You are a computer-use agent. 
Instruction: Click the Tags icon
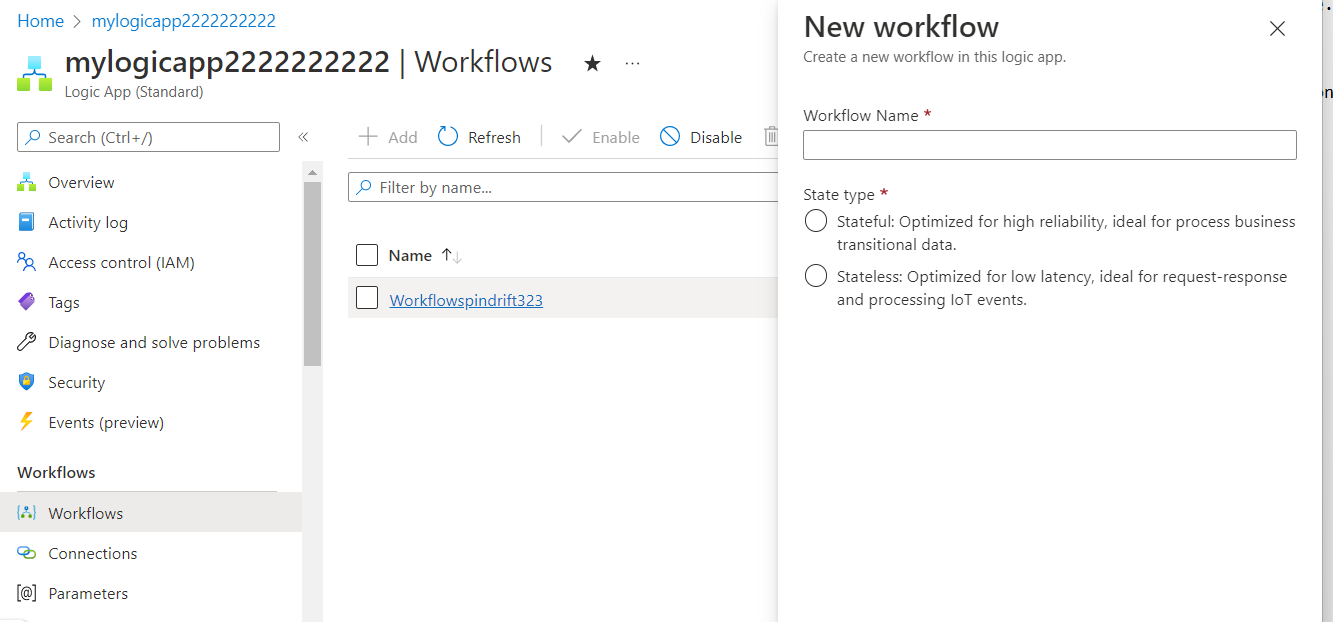point(27,302)
